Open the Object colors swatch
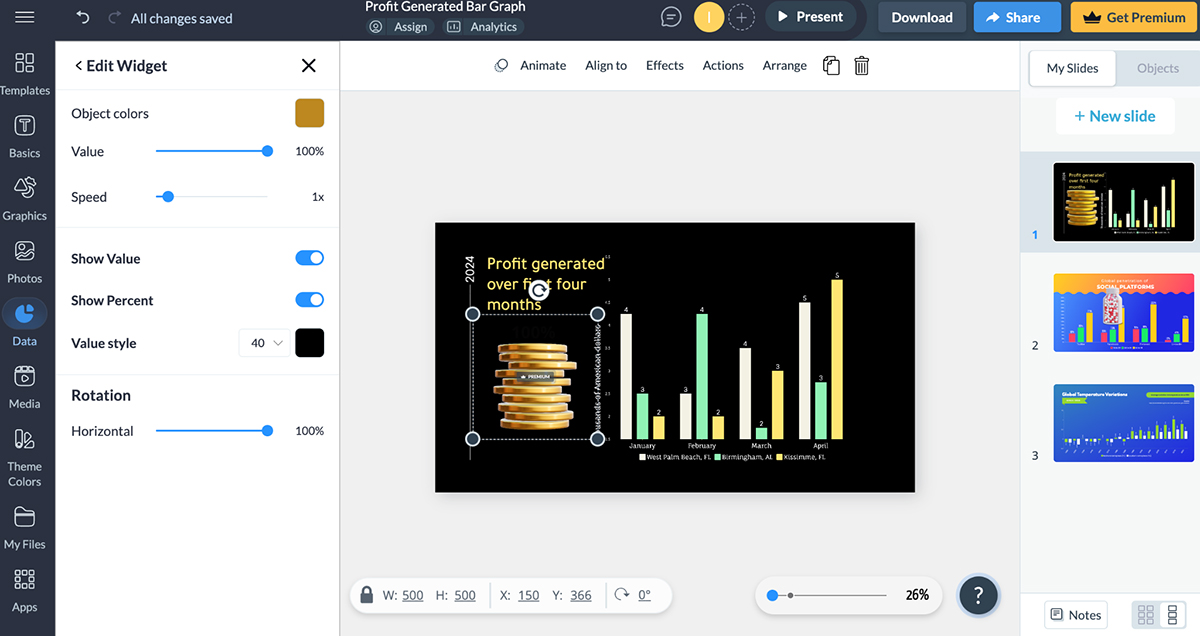Image resolution: width=1200 pixels, height=636 pixels. click(309, 113)
